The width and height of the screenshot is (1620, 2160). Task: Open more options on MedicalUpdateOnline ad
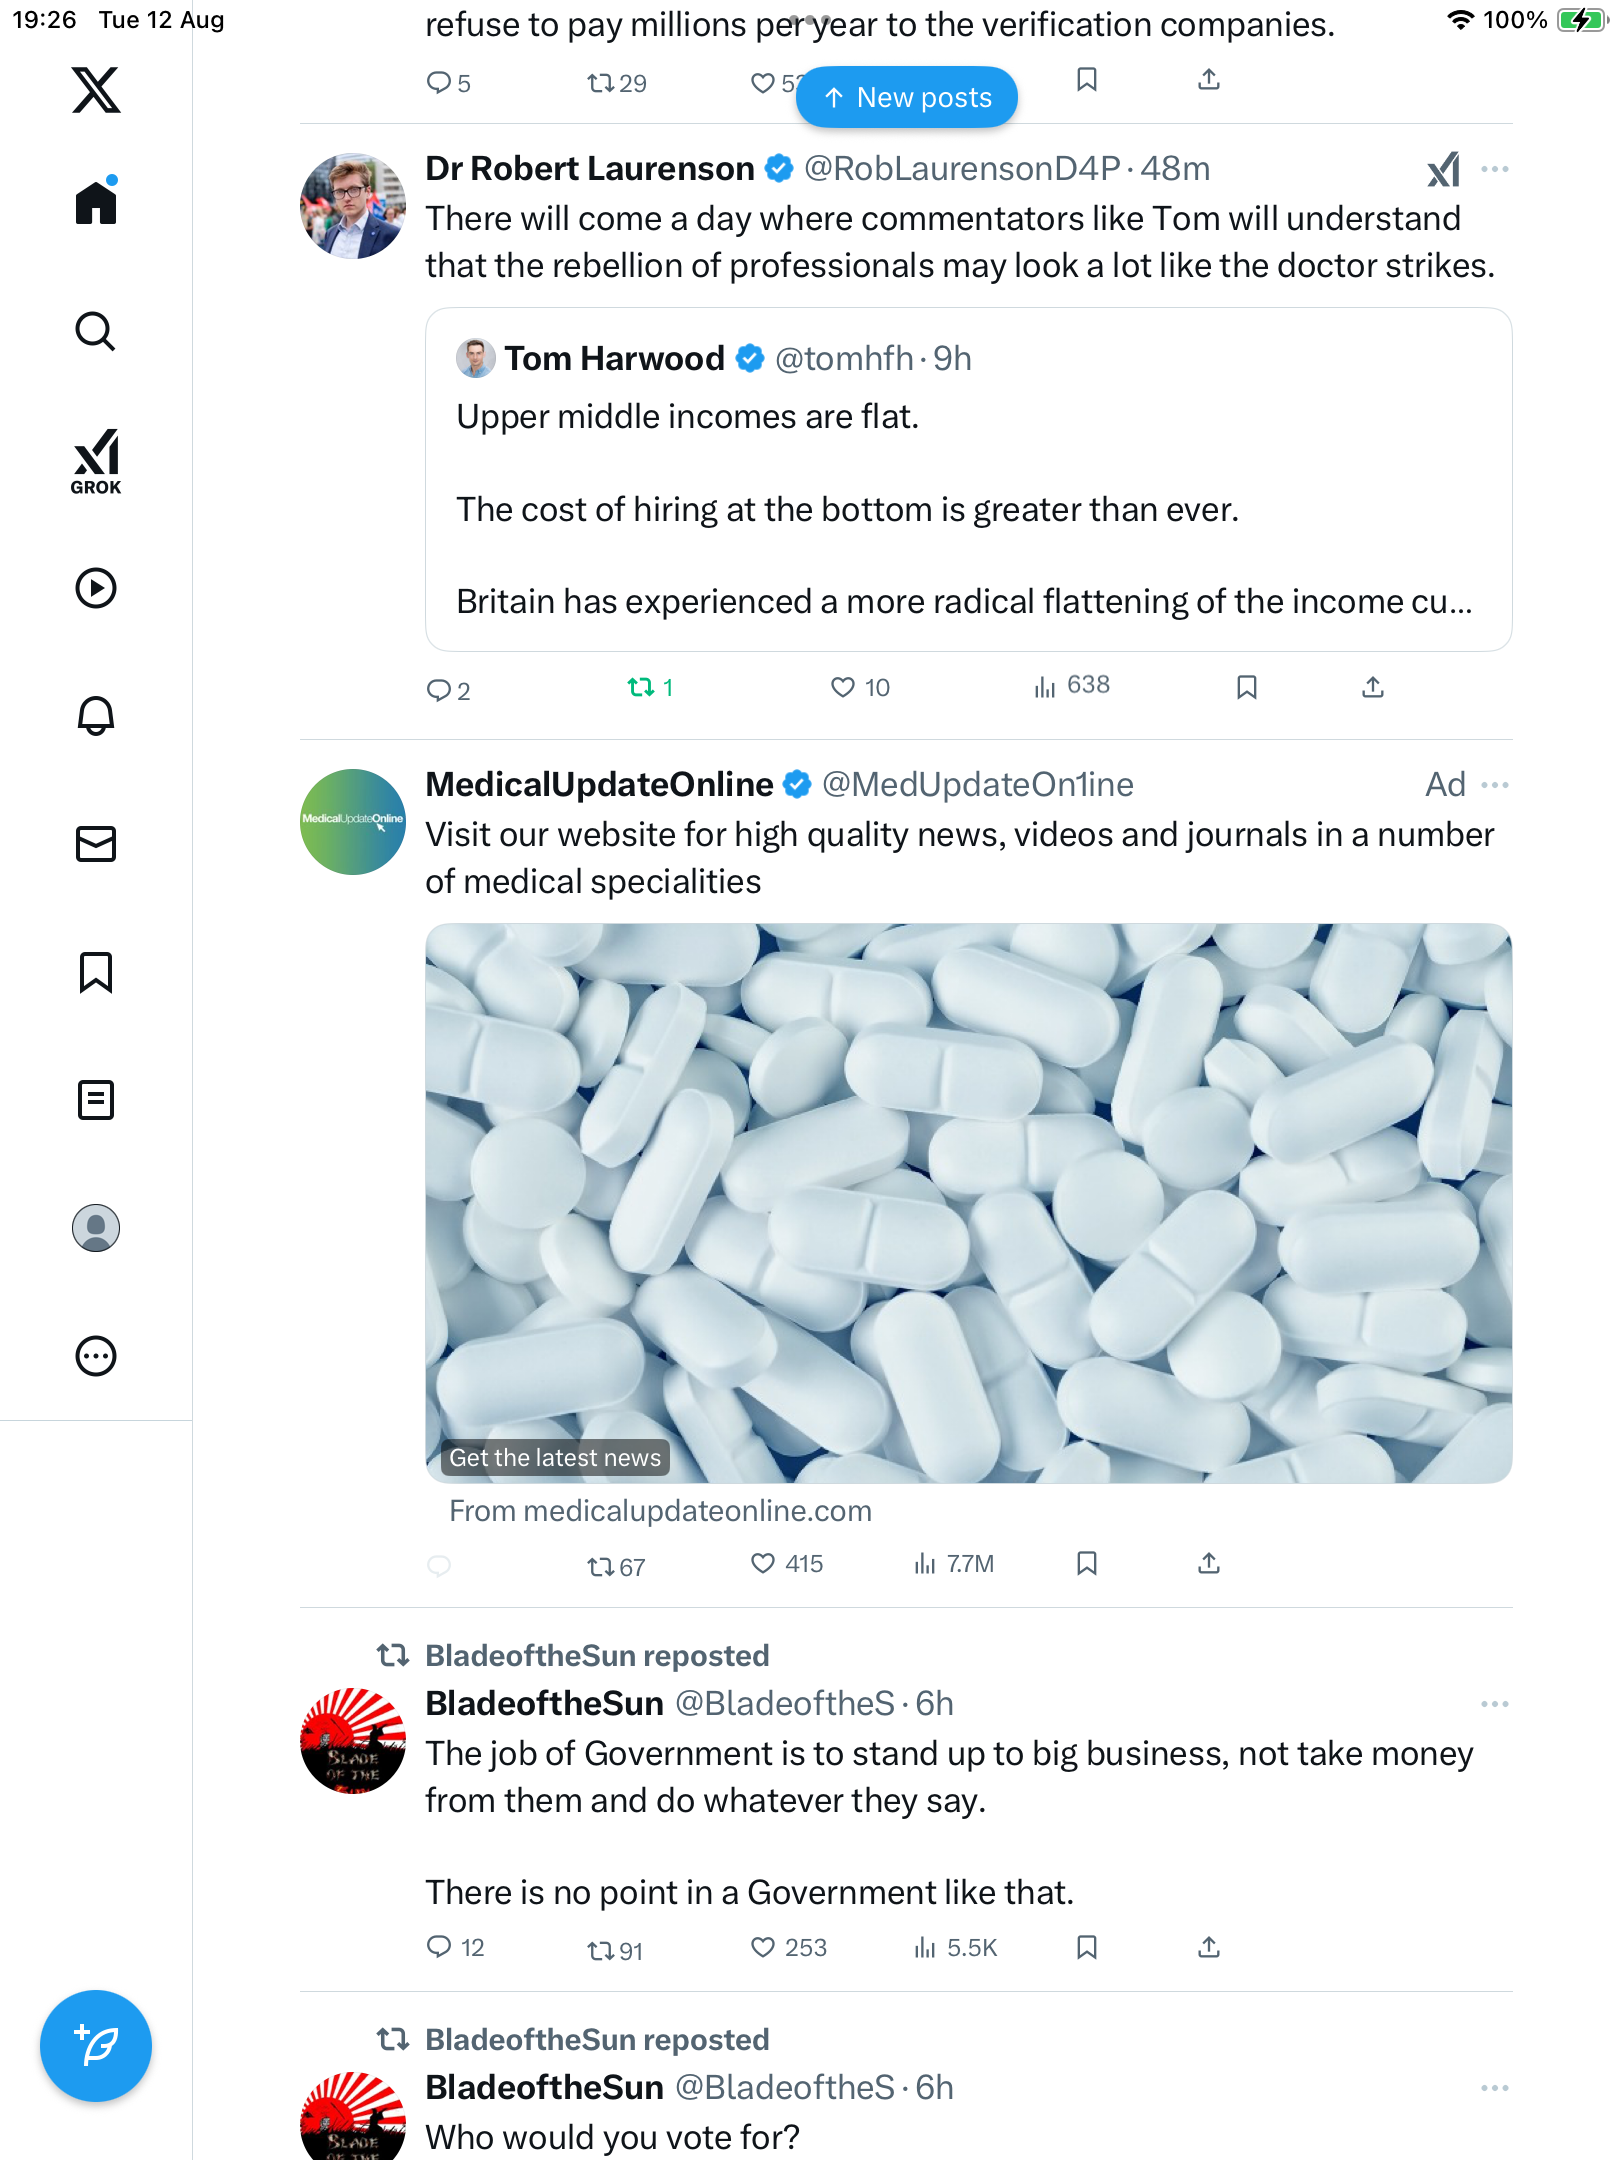(1494, 785)
